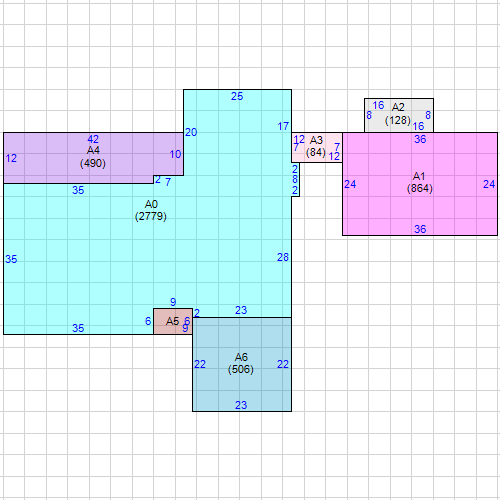Click the 12 dimension on A4's left edge
The height and width of the screenshot is (500, 500).
(x=11, y=158)
